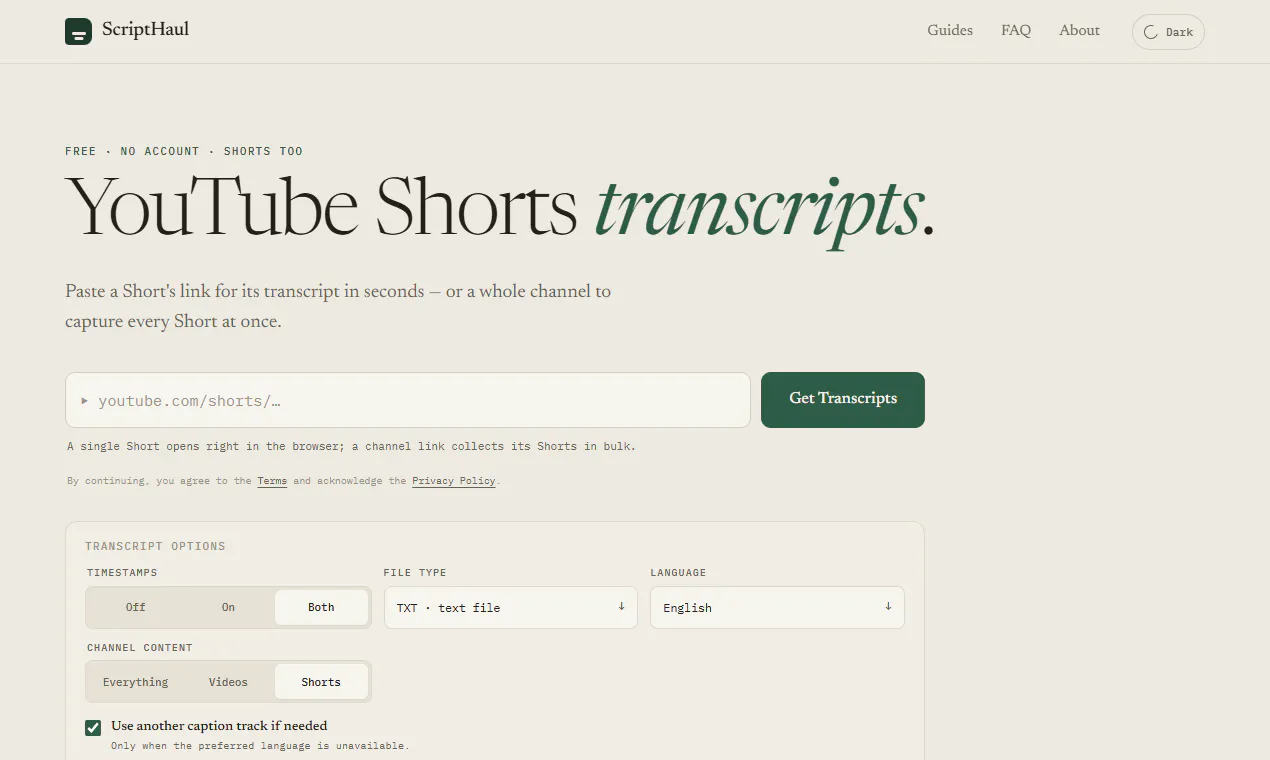Click the 'FILE TYPE' label
This screenshot has height=760, width=1270.
point(415,573)
